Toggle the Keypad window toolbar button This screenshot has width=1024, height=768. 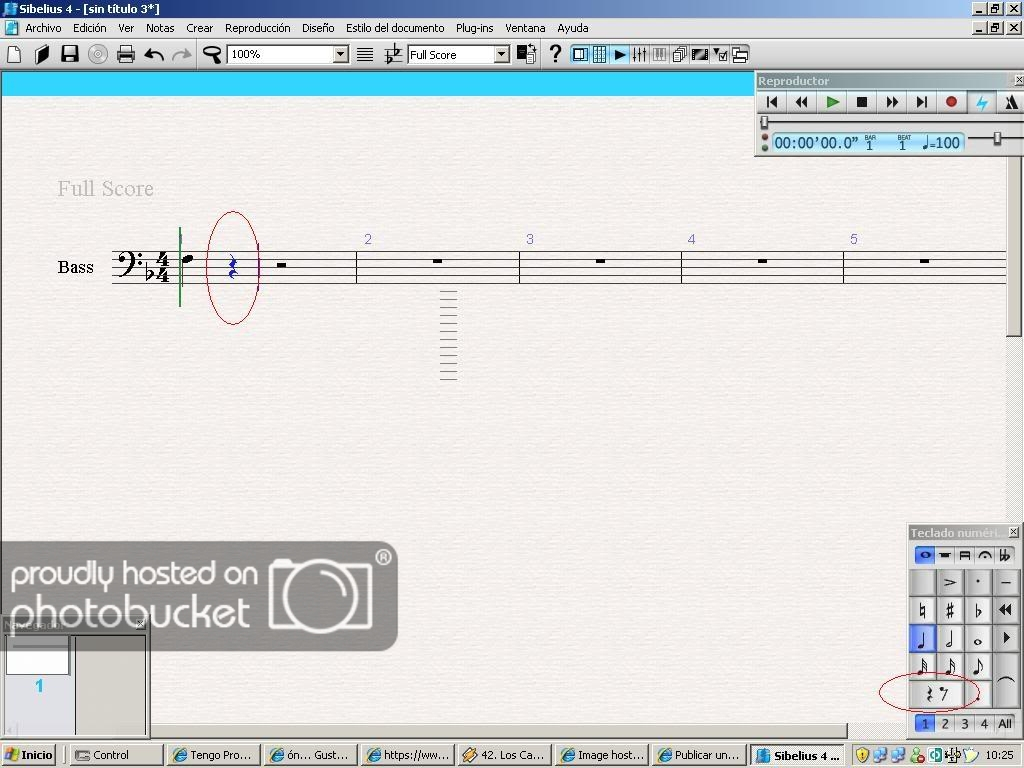[x=600, y=54]
